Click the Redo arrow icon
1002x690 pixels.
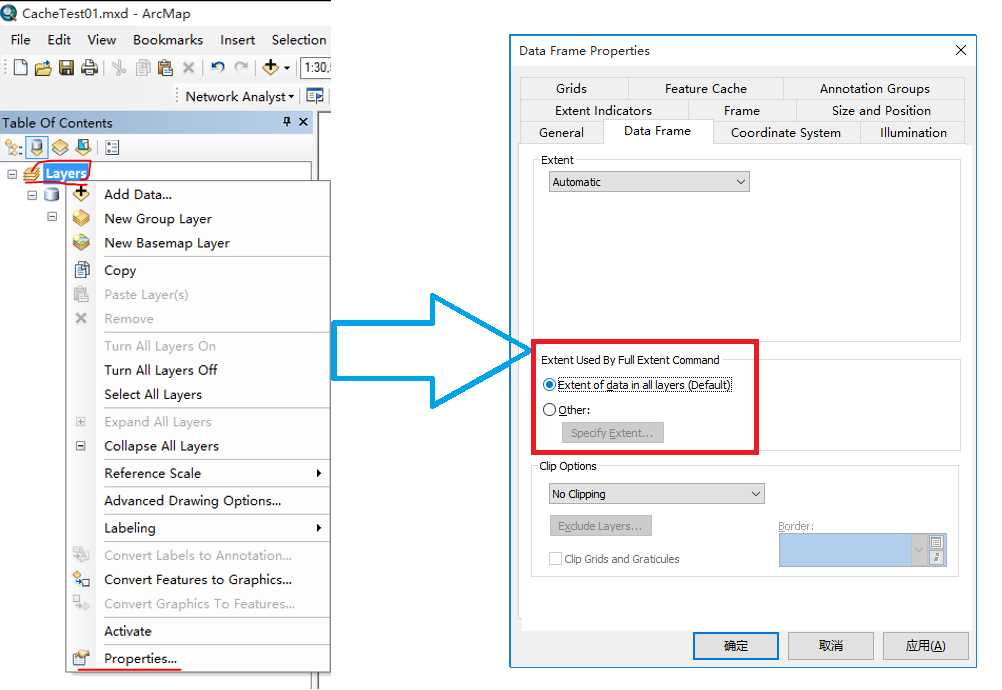[x=241, y=67]
